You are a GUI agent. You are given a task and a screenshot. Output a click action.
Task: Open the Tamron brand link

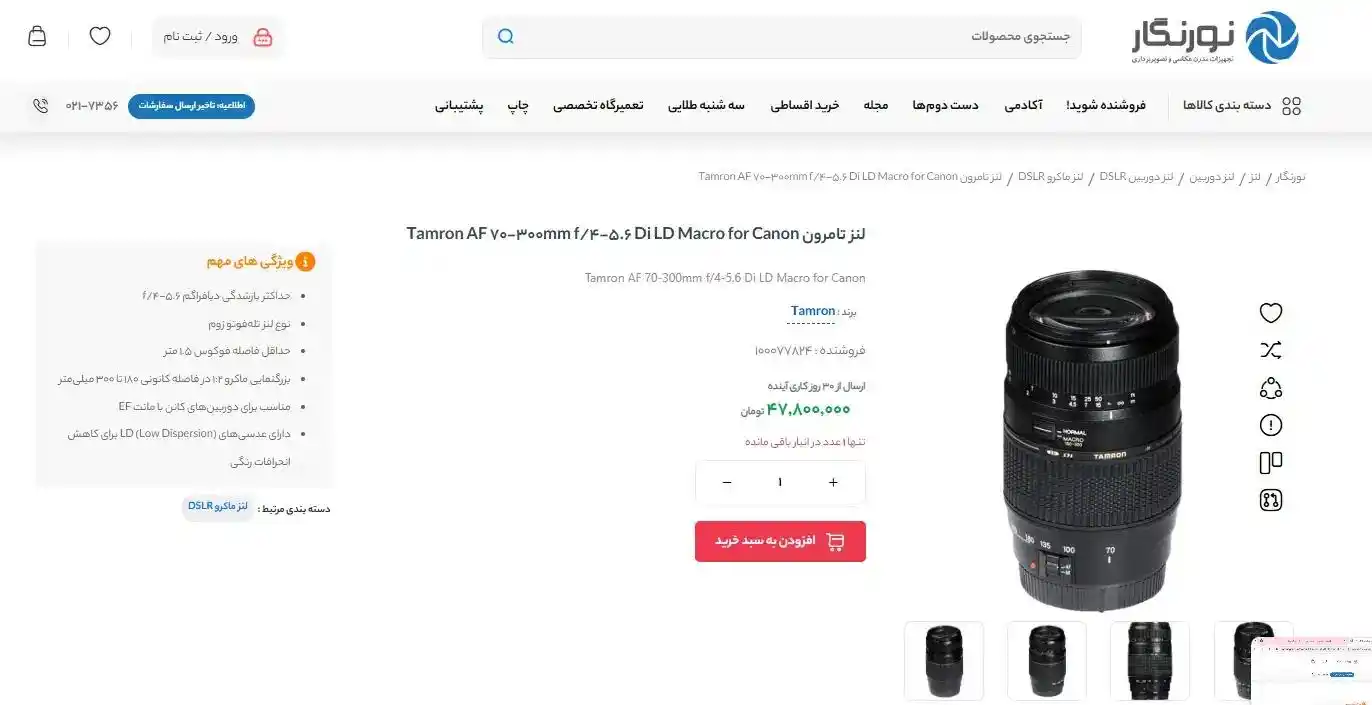point(812,311)
